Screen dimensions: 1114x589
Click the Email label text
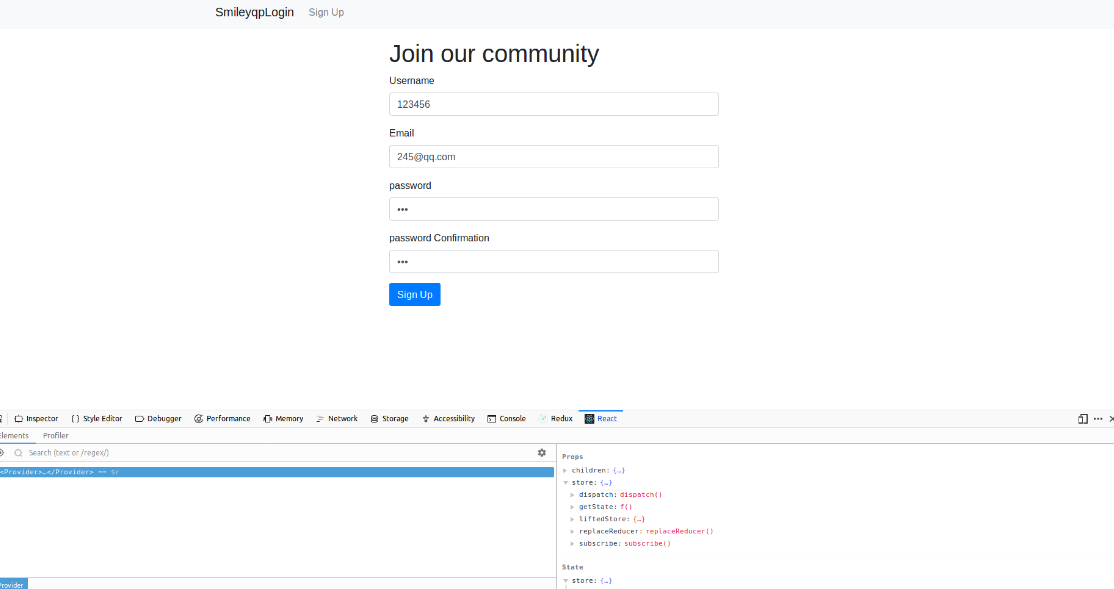click(401, 133)
